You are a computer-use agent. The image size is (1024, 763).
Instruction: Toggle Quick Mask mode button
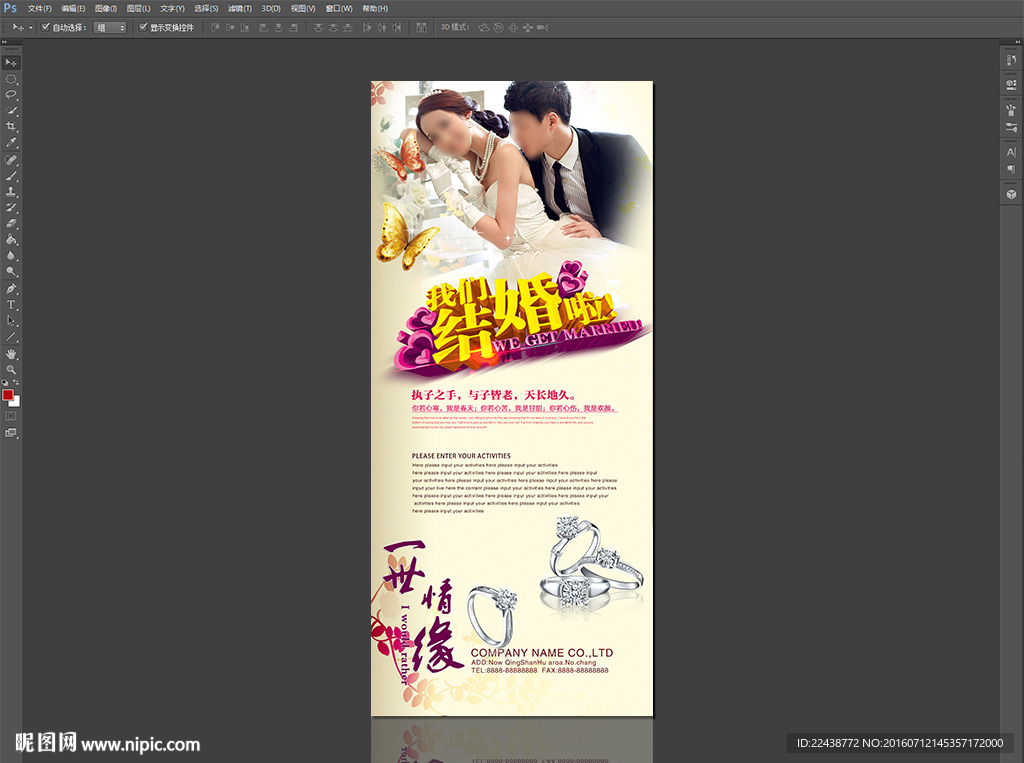click(x=12, y=415)
